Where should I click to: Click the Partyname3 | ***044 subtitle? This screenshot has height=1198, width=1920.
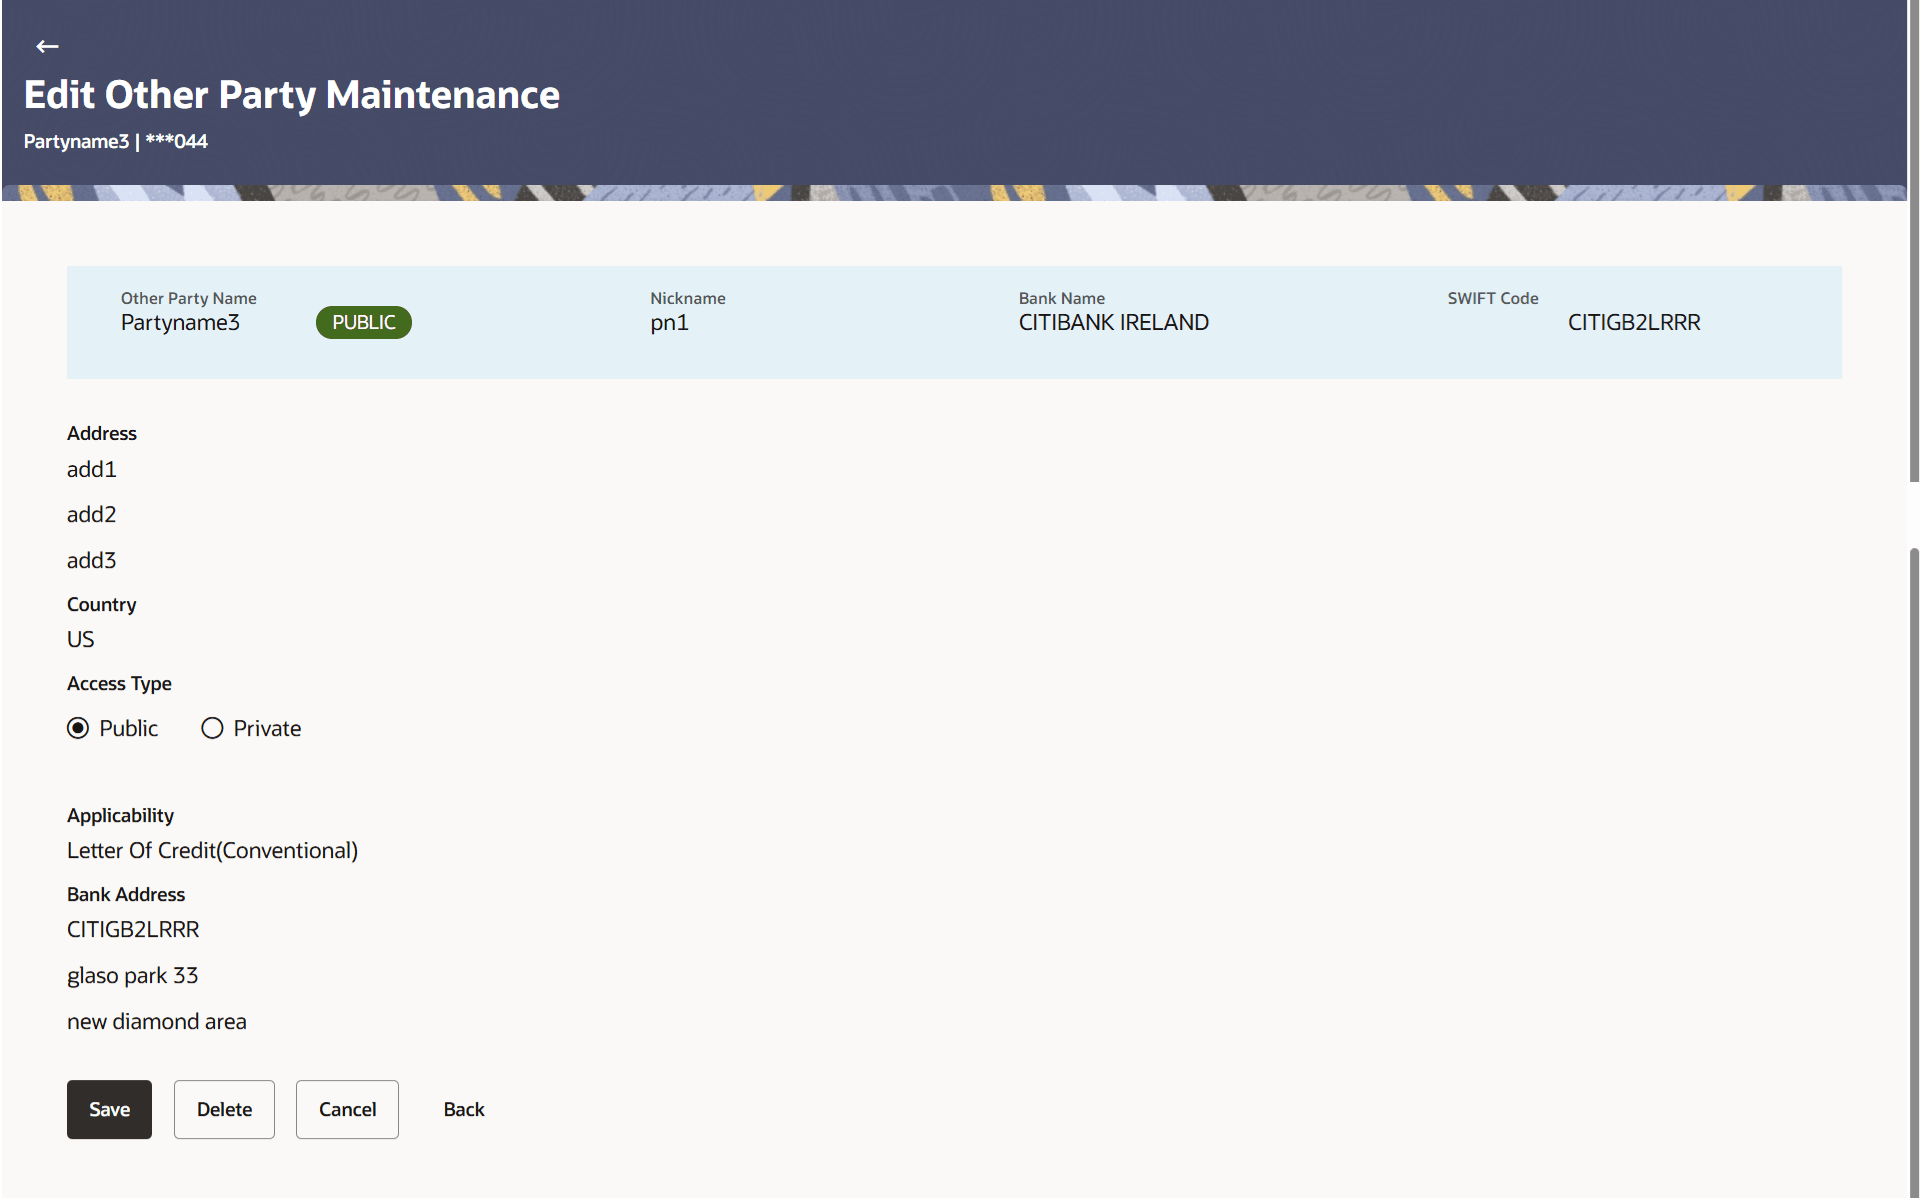pos(116,141)
